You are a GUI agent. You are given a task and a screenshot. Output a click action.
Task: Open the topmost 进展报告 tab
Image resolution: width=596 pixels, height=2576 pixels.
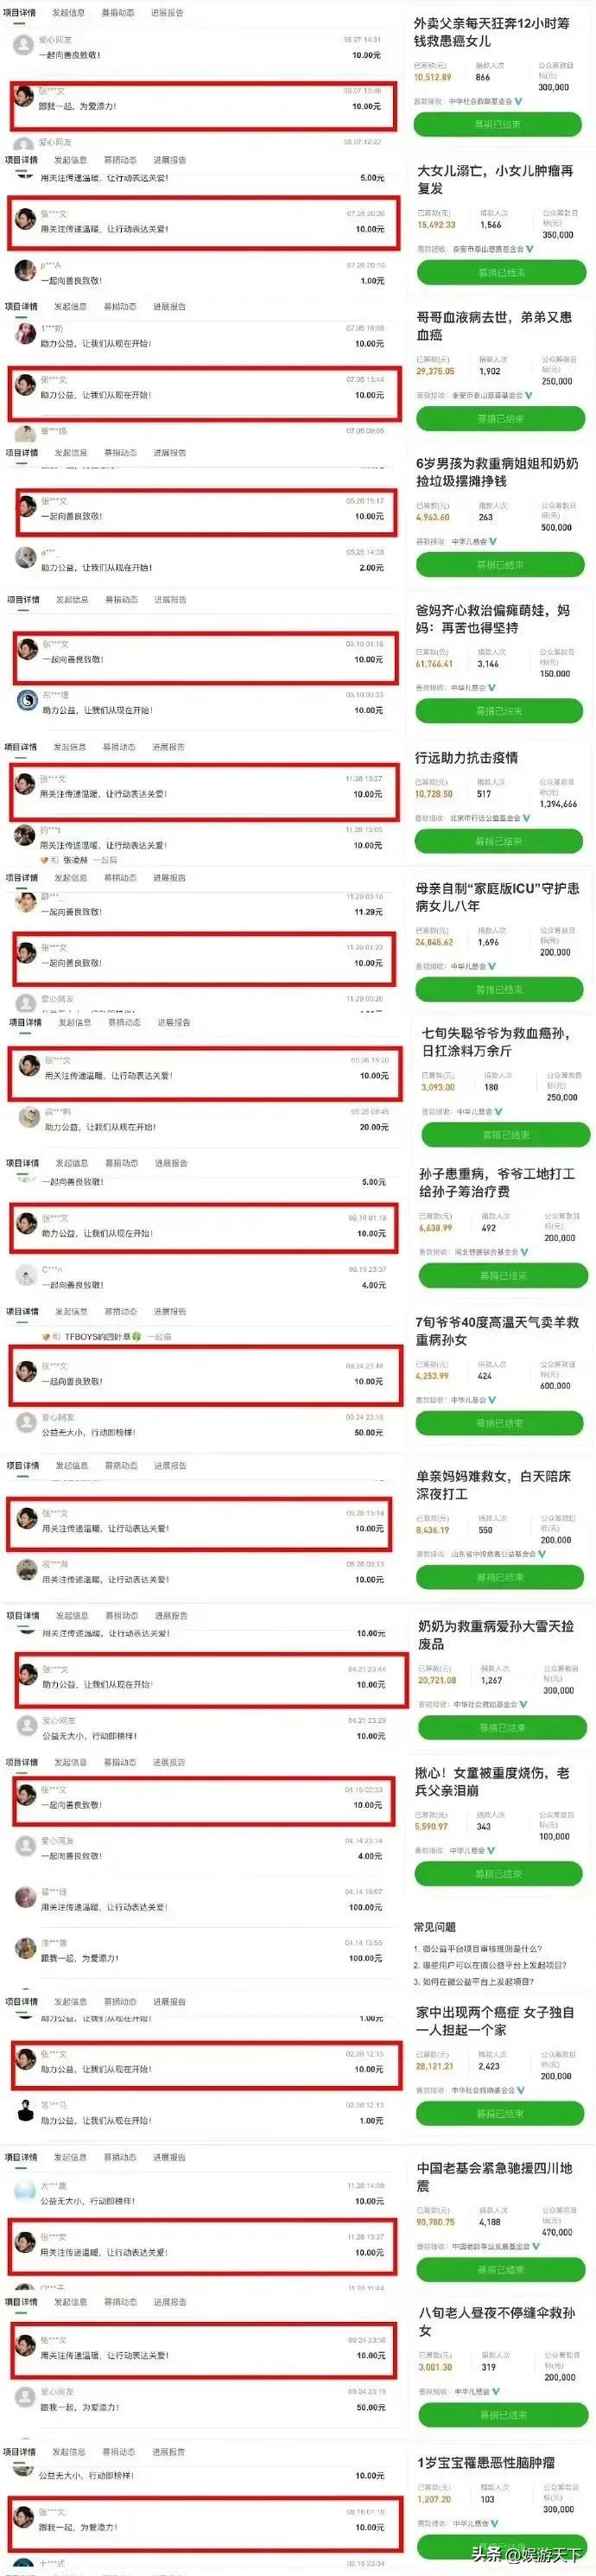point(167,13)
